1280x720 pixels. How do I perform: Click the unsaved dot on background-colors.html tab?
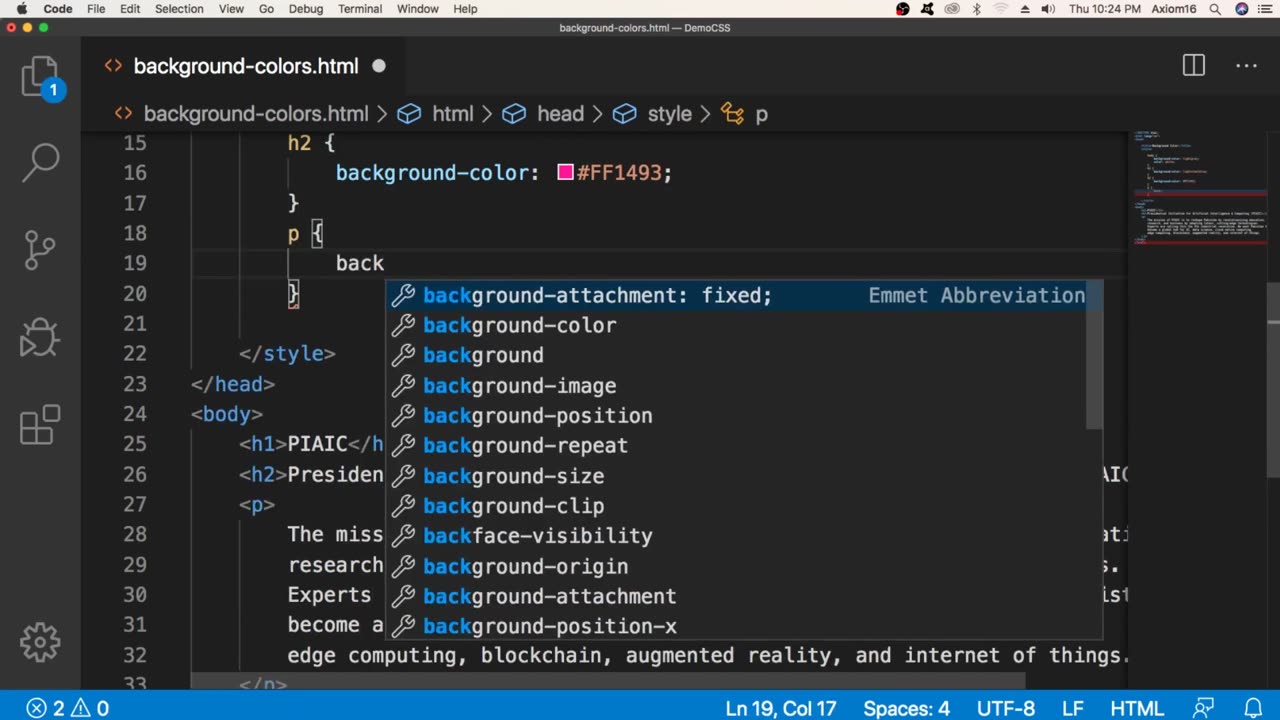click(379, 66)
